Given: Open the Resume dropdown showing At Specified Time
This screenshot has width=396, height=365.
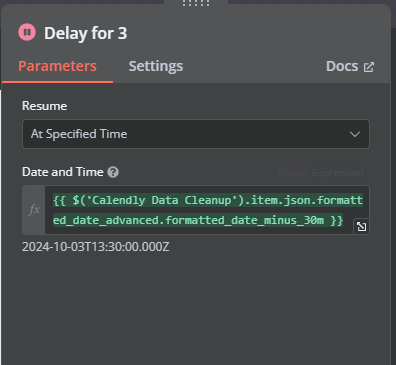Looking at the screenshot, I should [196, 134].
